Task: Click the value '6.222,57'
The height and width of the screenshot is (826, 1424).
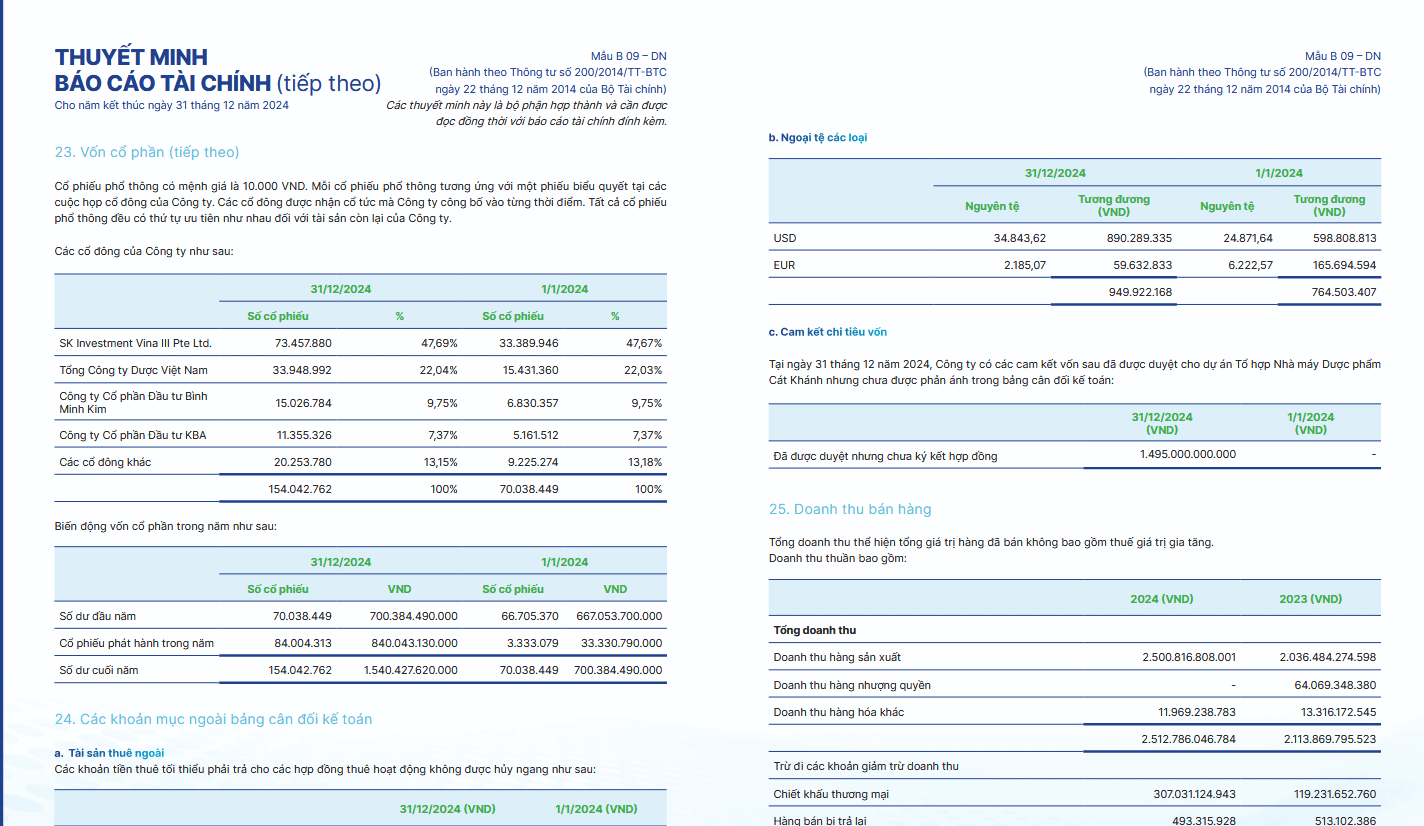Action: tap(1251, 265)
